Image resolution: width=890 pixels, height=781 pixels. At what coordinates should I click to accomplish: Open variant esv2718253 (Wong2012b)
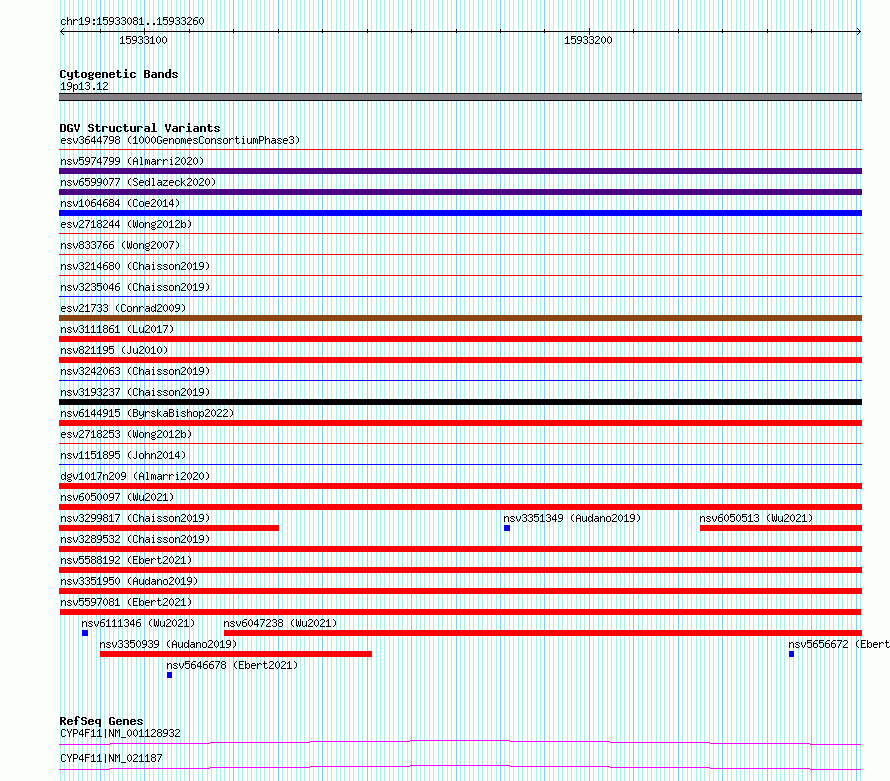126,434
